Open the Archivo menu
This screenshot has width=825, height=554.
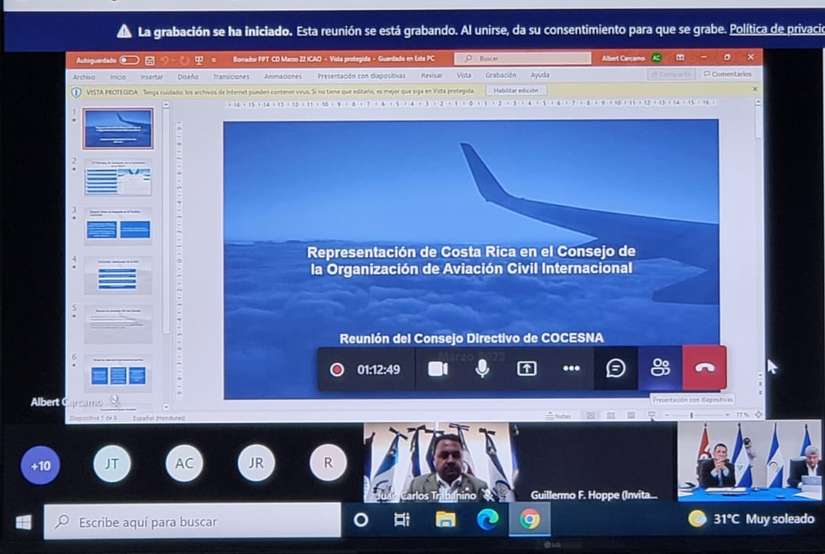tap(84, 77)
